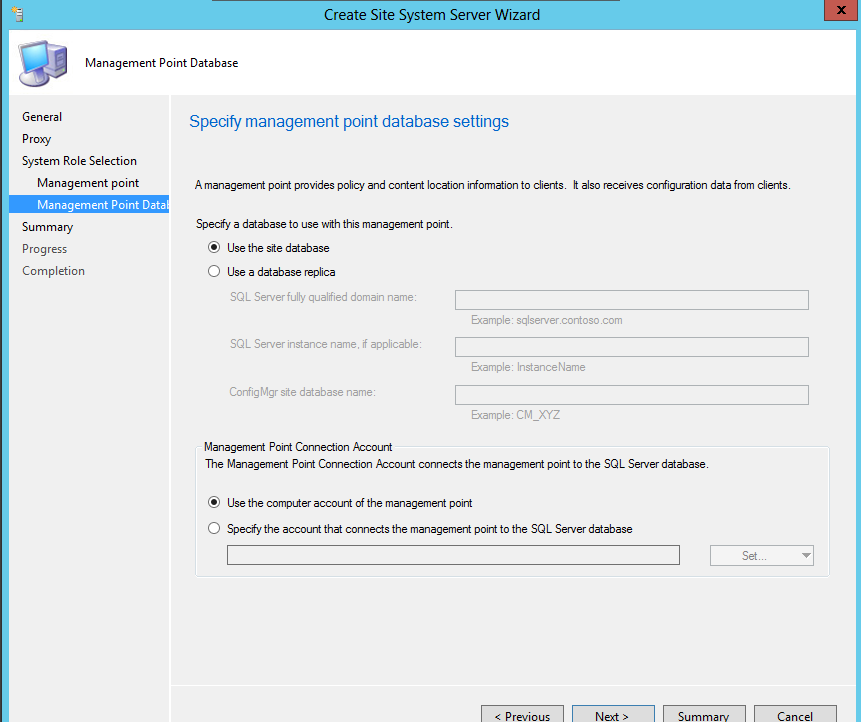The height and width of the screenshot is (722, 861).
Task: Select Use the computer account of the management point
Action: [x=213, y=504]
